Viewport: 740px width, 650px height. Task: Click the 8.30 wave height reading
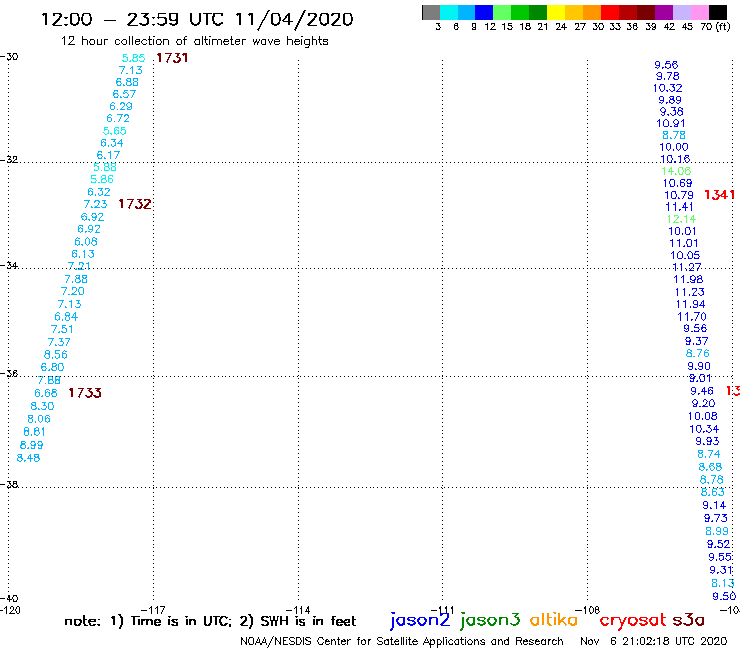[x=42, y=406]
